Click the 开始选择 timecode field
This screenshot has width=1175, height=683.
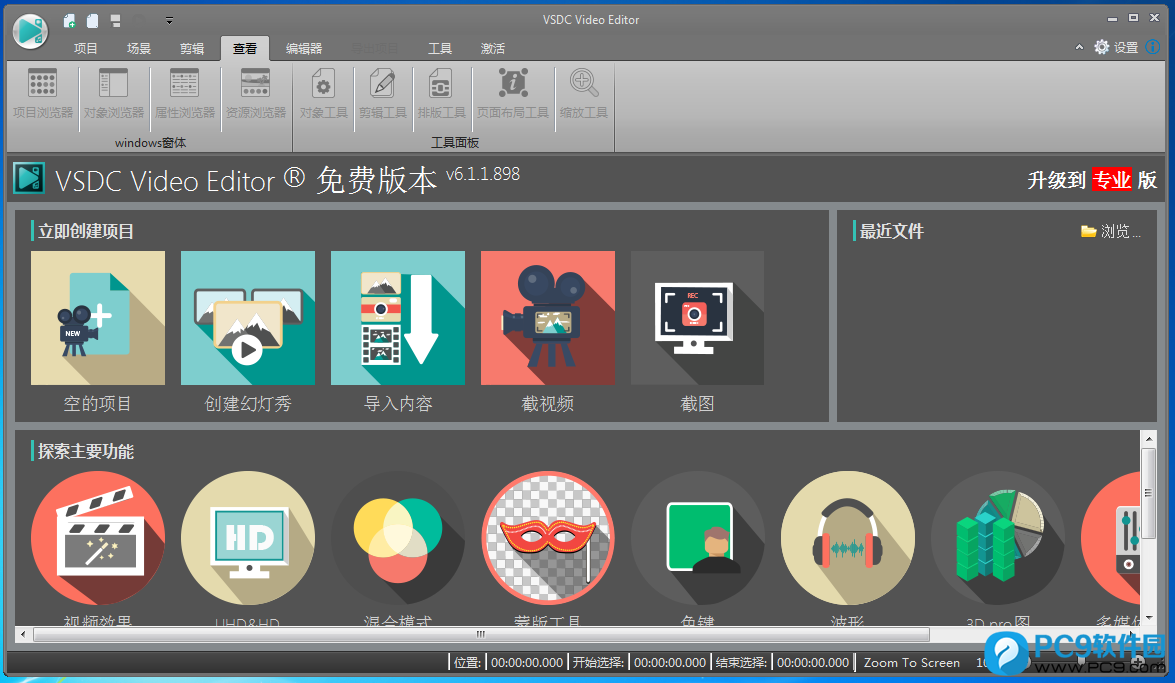tap(669, 663)
